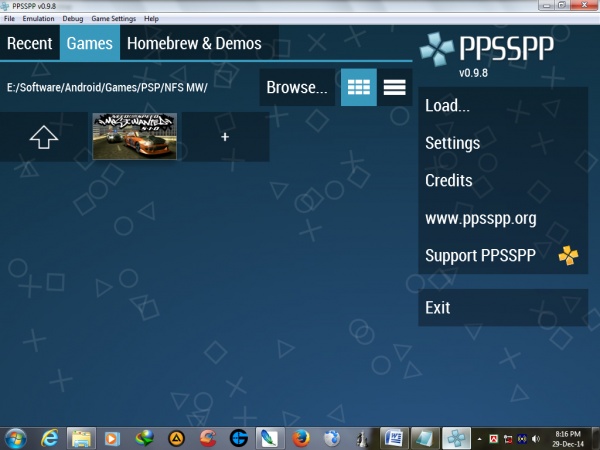The height and width of the screenshot is (450, 600).
Task: Go up one folder with up arrow
Action: tap(44, 137)
